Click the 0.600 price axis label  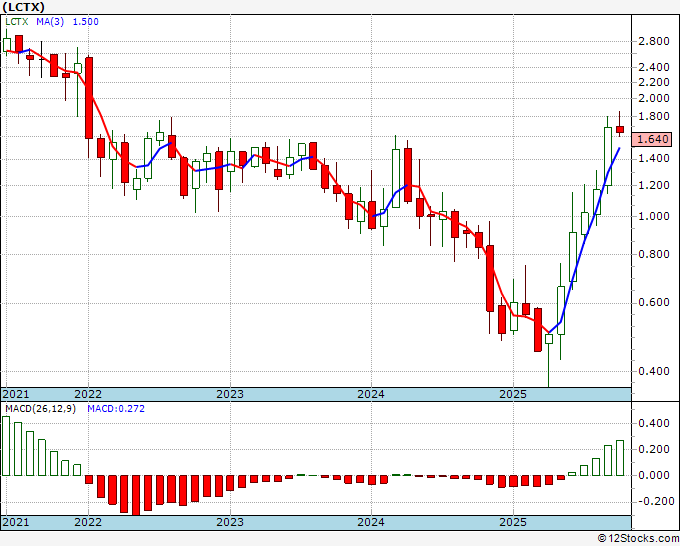(x=654, y=302)
